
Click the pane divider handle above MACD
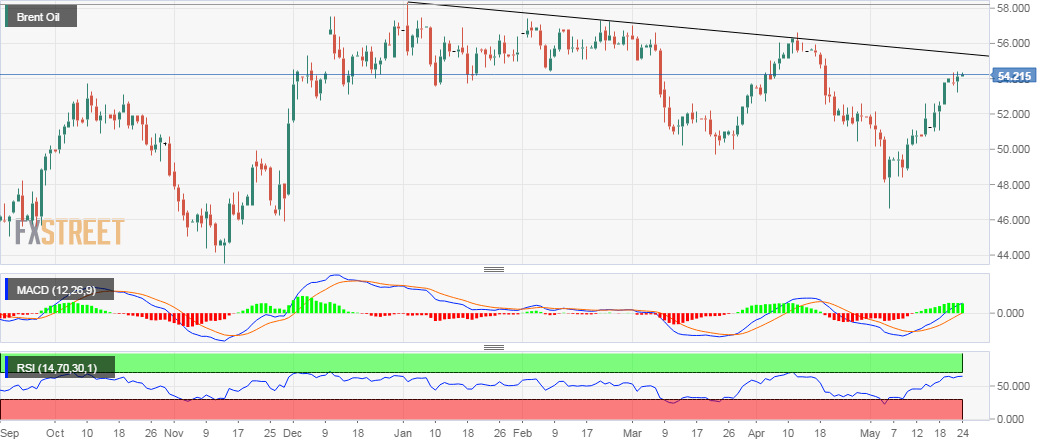coord(494,269)
